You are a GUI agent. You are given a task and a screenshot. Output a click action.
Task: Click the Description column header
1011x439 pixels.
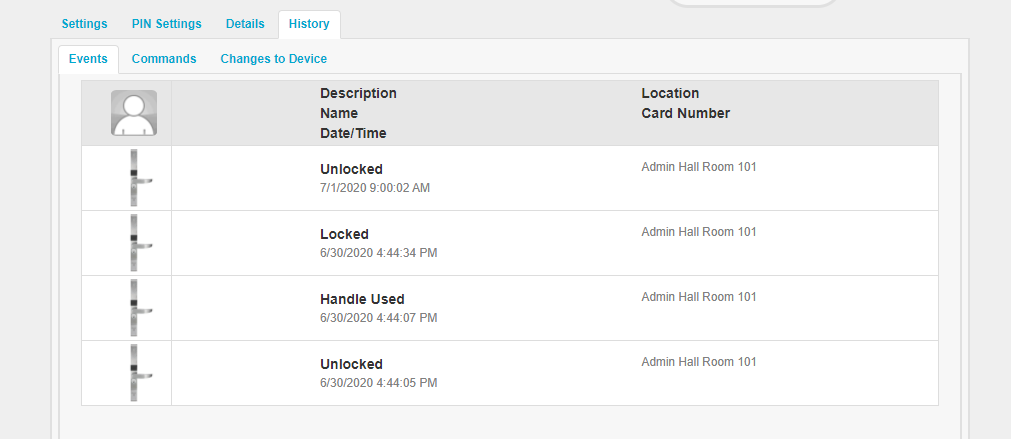coord(358,93)
